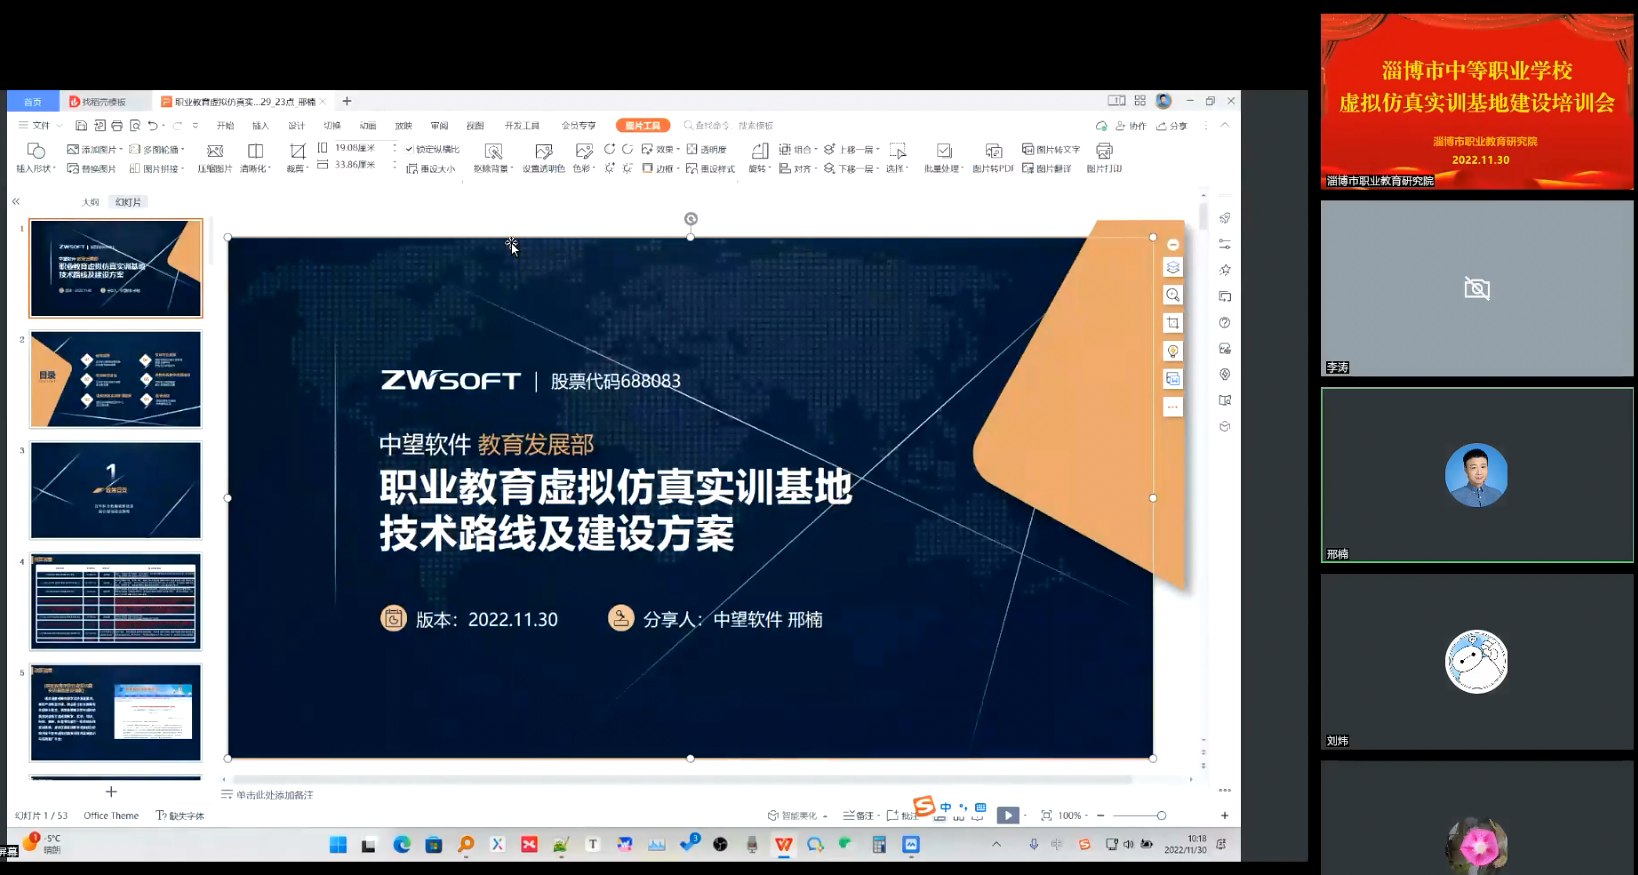Click Smart Beautify (智能美化) button

point(796,815)
